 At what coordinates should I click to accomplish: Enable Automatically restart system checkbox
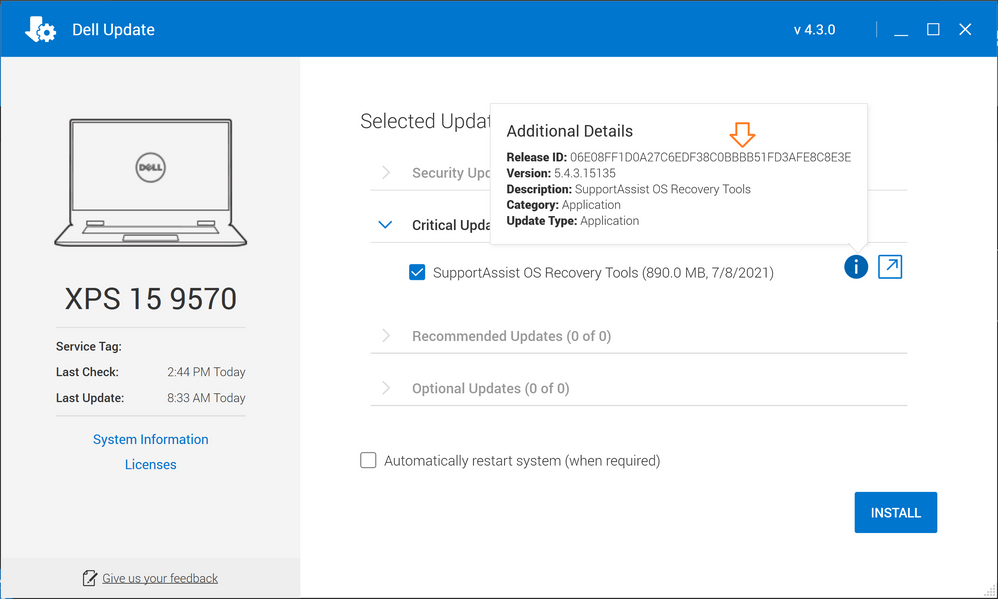click(x=368, y=460)
